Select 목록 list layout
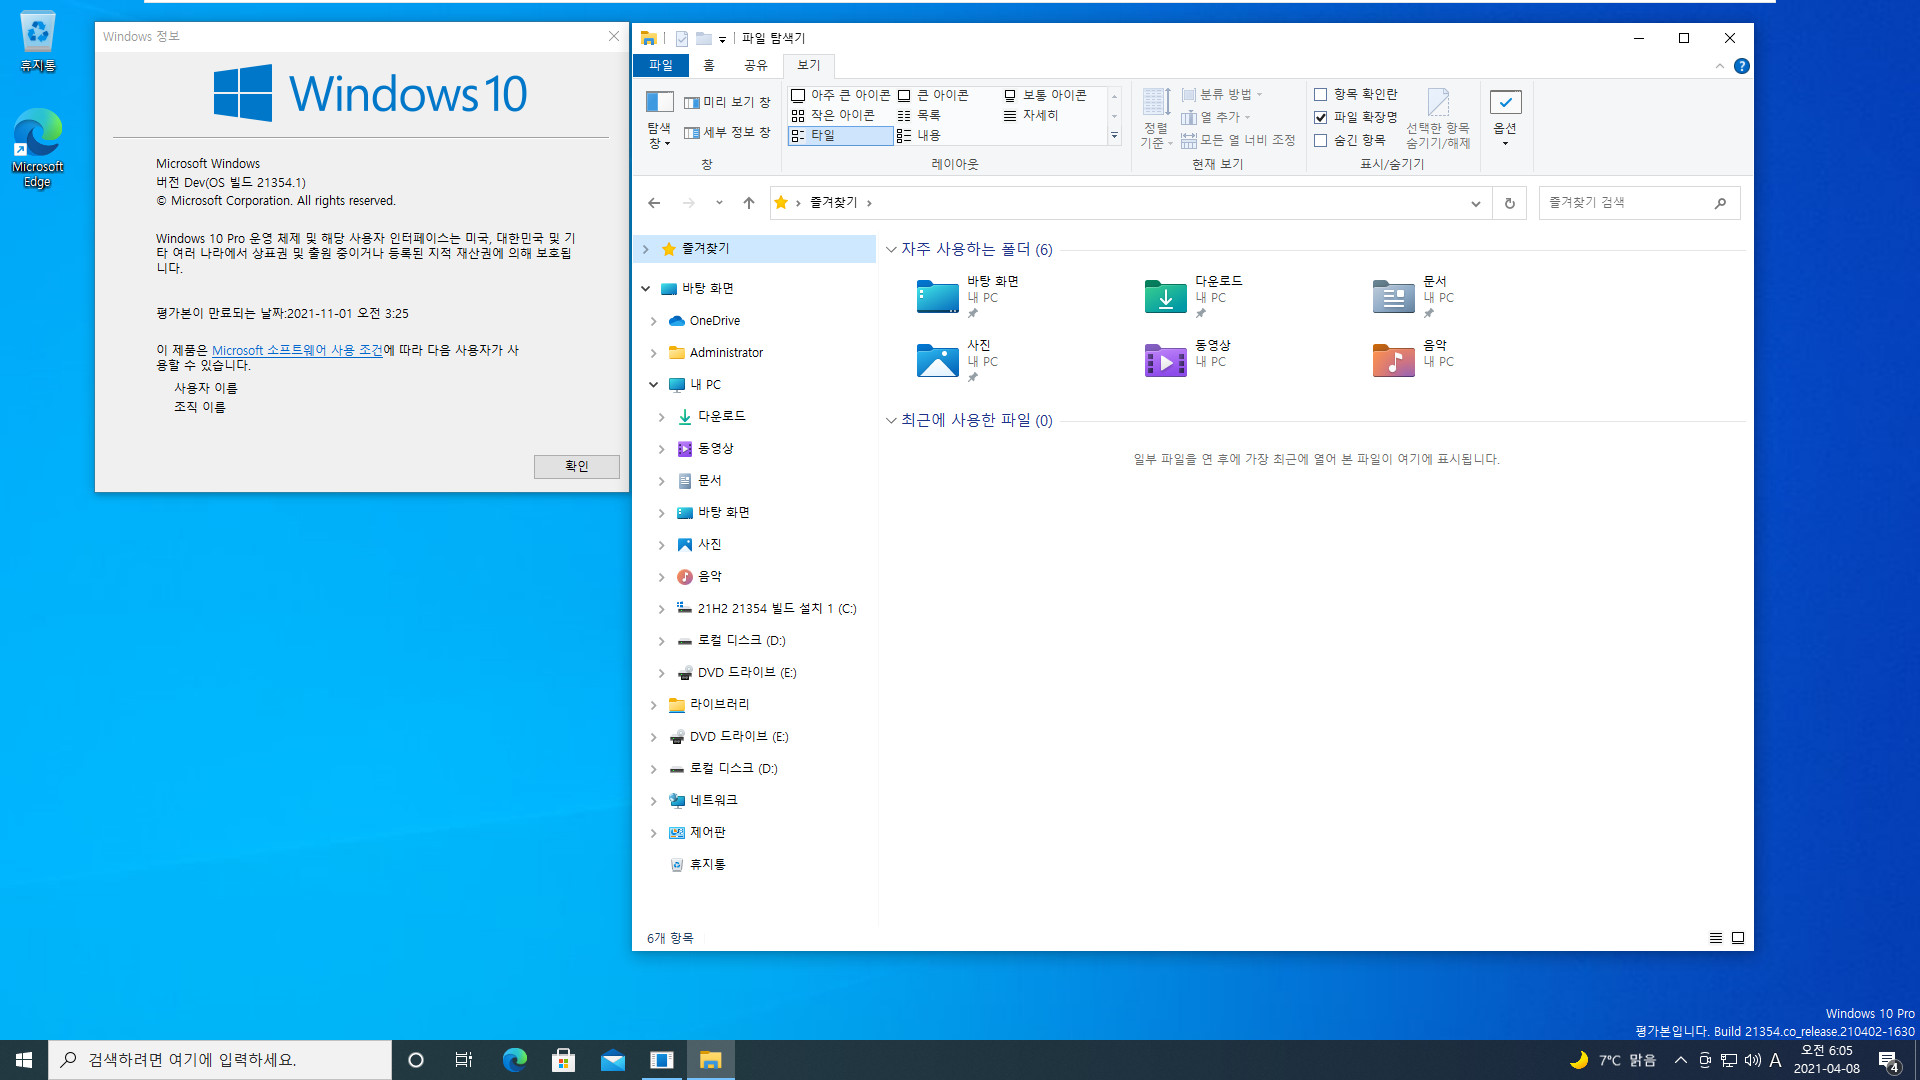 point(918,115)
